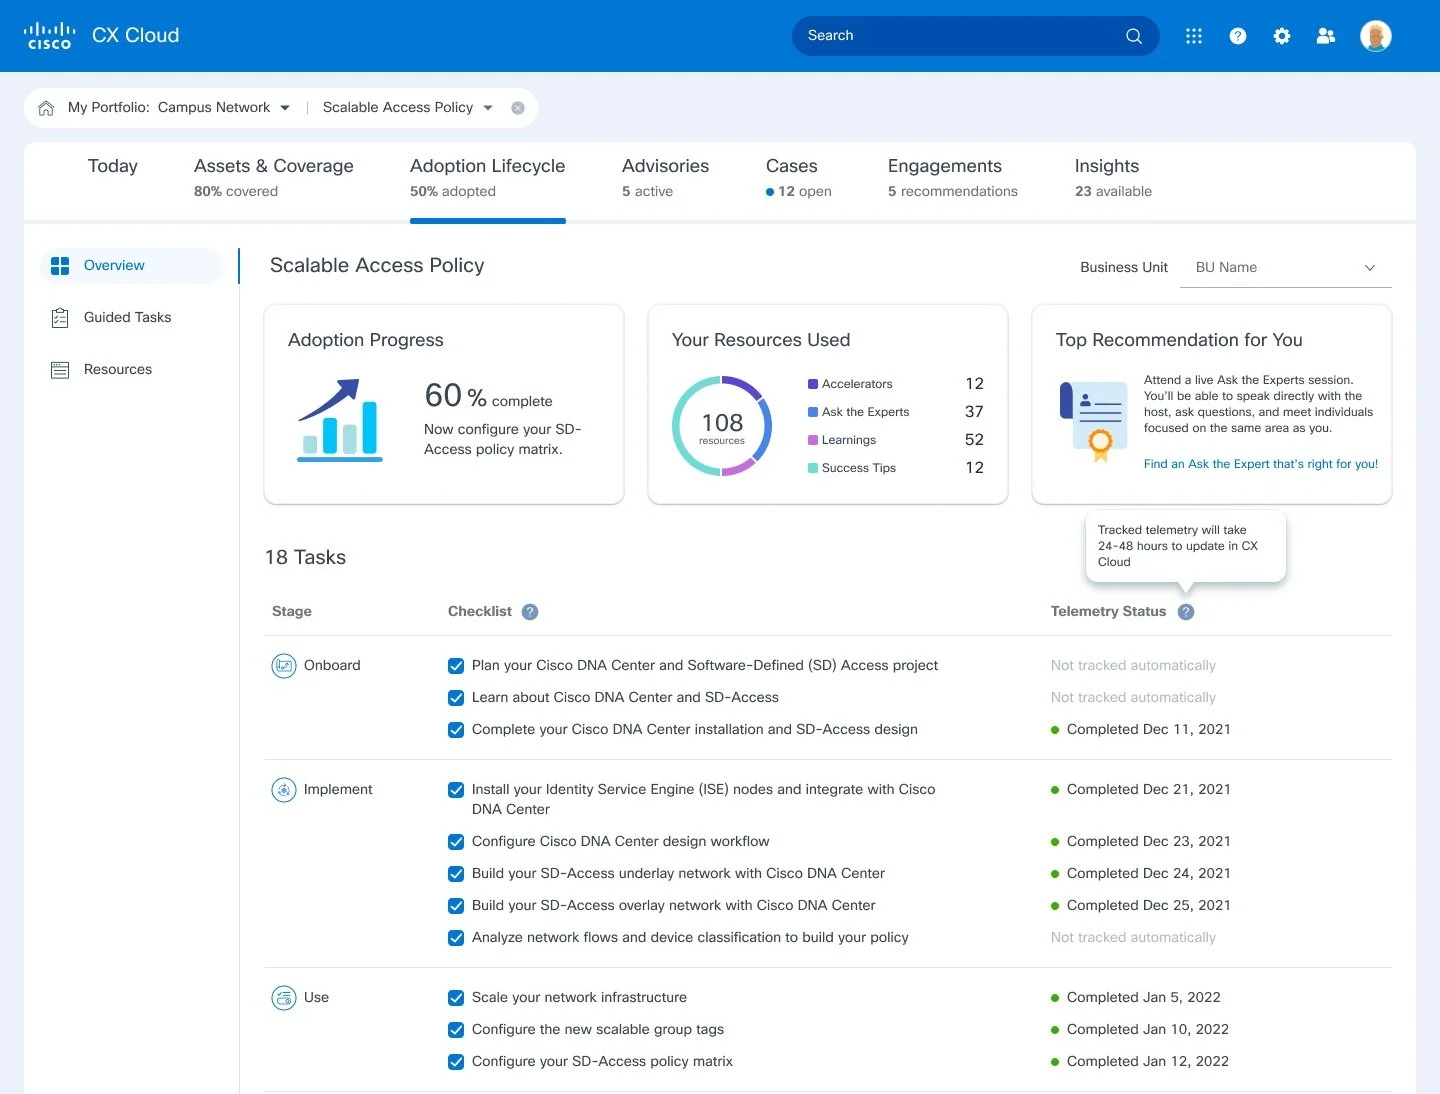
Task: Click the search magnifier icon
Action: [1133, 36]
